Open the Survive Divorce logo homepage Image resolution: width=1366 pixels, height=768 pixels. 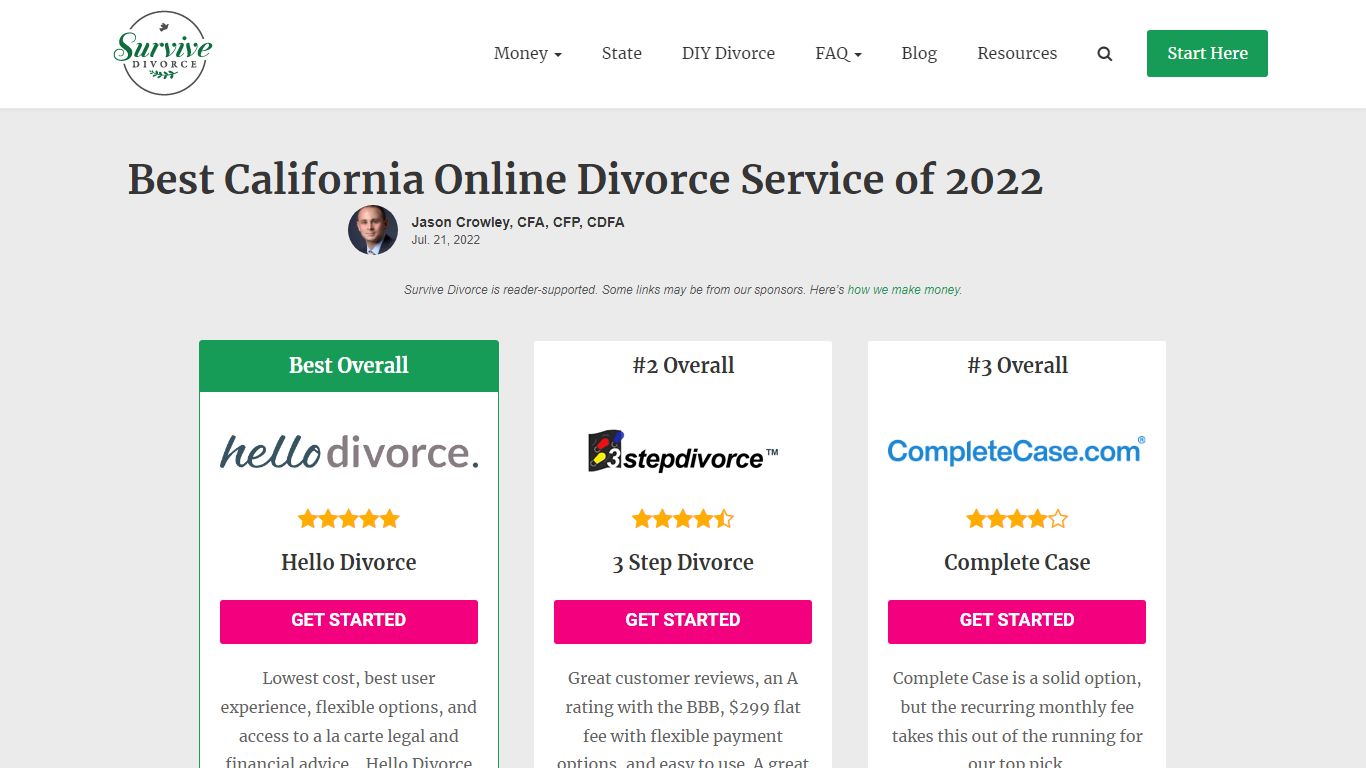pyautogui.click(x=163, y=53)
